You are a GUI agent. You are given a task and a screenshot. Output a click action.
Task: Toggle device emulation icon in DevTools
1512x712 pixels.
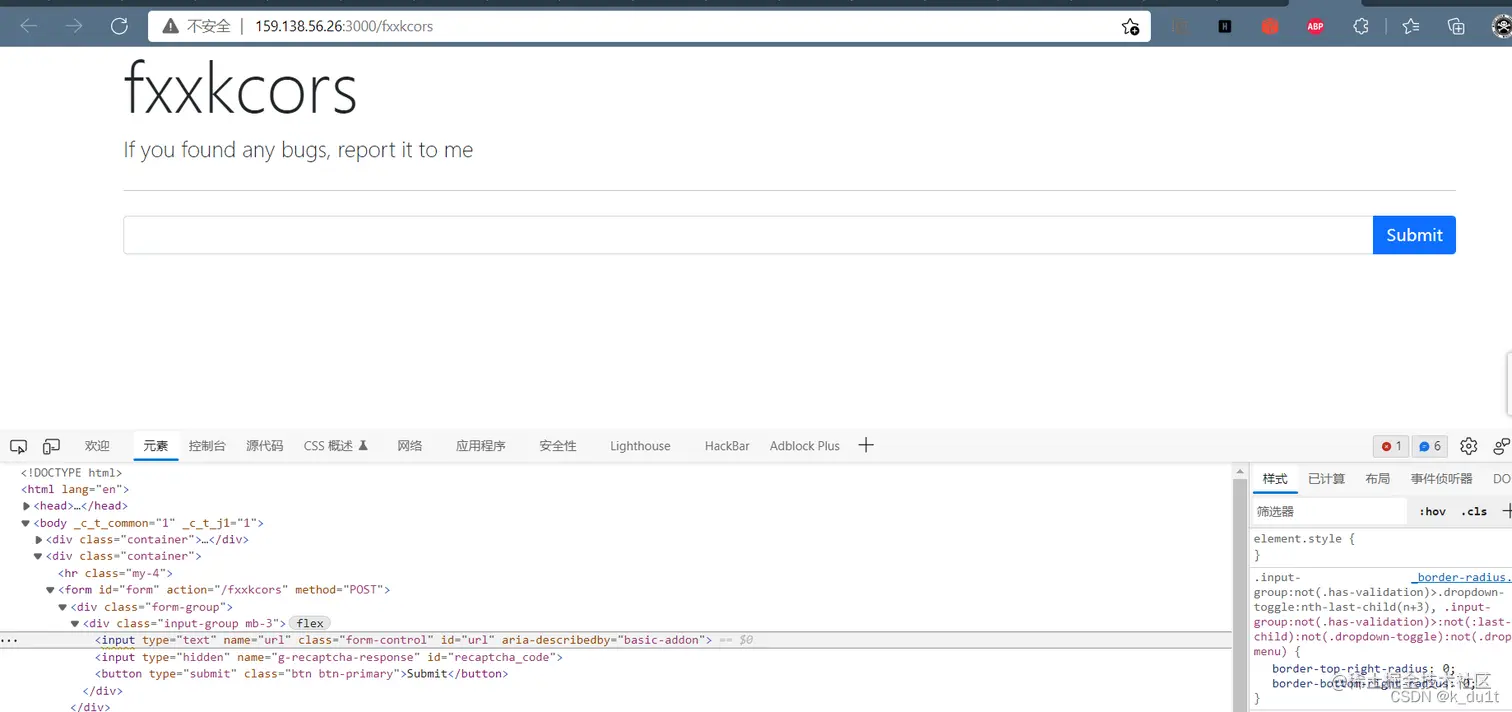[x=51, y=446]
